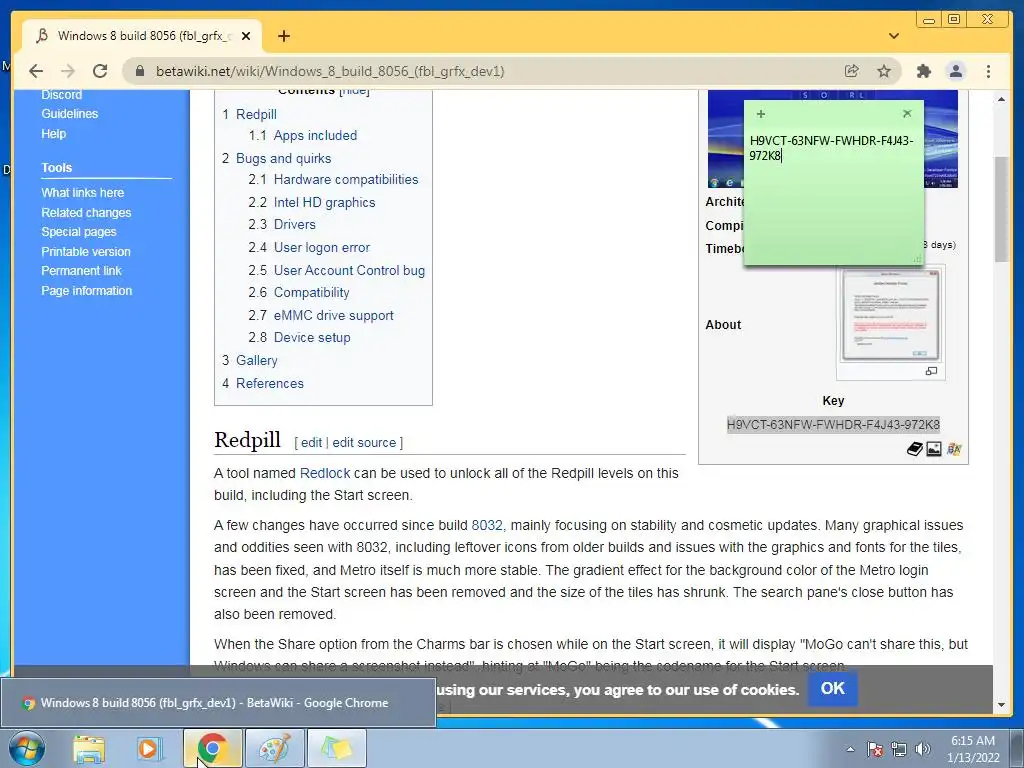Screen dimensions: 1024x768
Task: Click the page's vertical scrollbar thumb
Action: (1001, 209)
